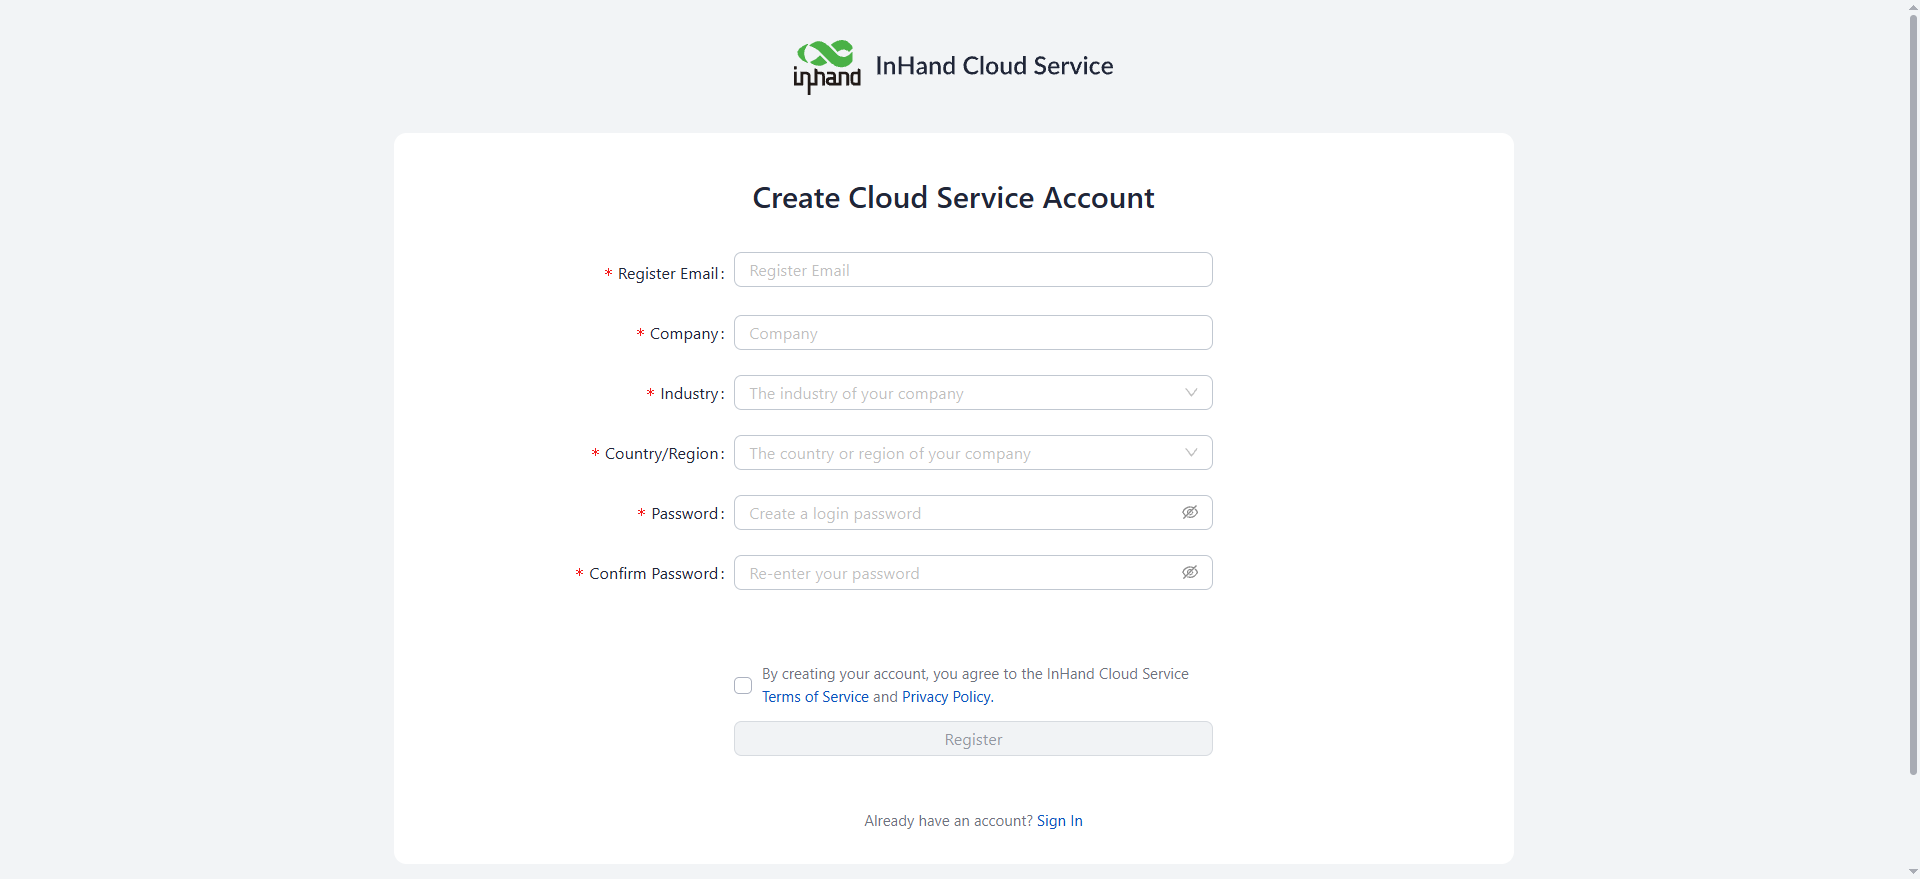This screenshot has width=1920, height=879.
Task: Click the Create a login password field
Action: coord(973,513)
